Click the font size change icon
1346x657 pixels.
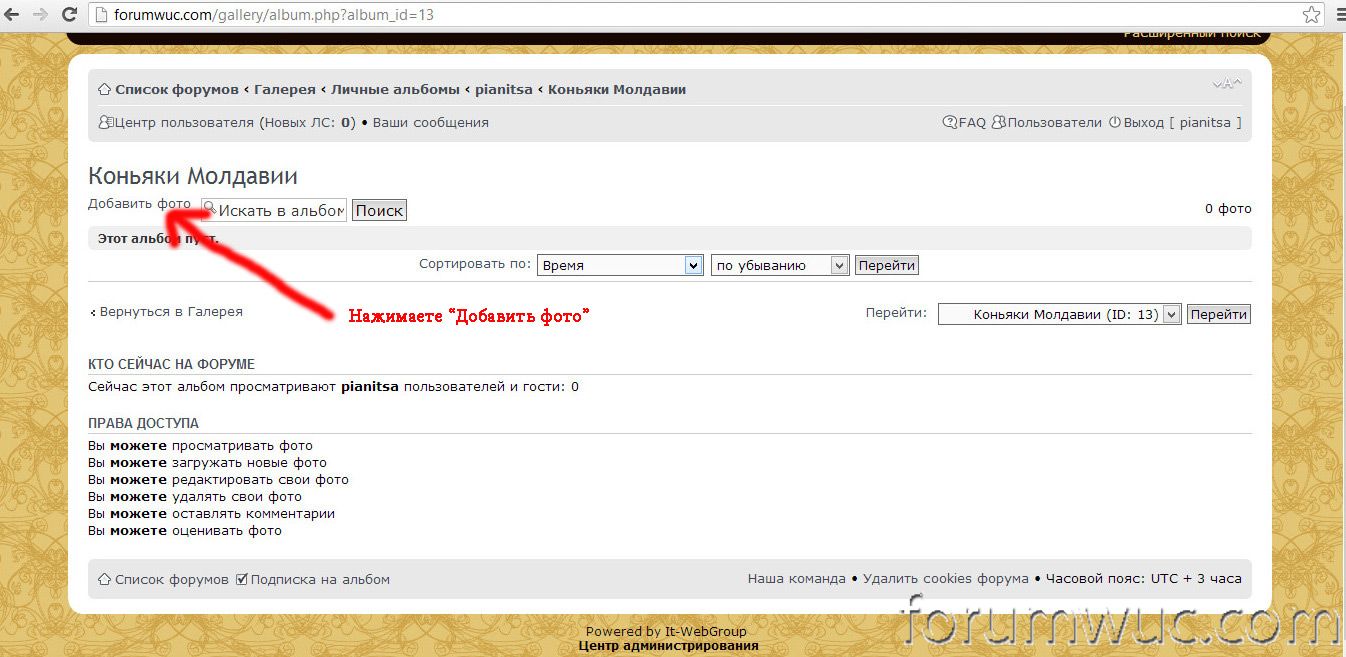pos(1226,83)
